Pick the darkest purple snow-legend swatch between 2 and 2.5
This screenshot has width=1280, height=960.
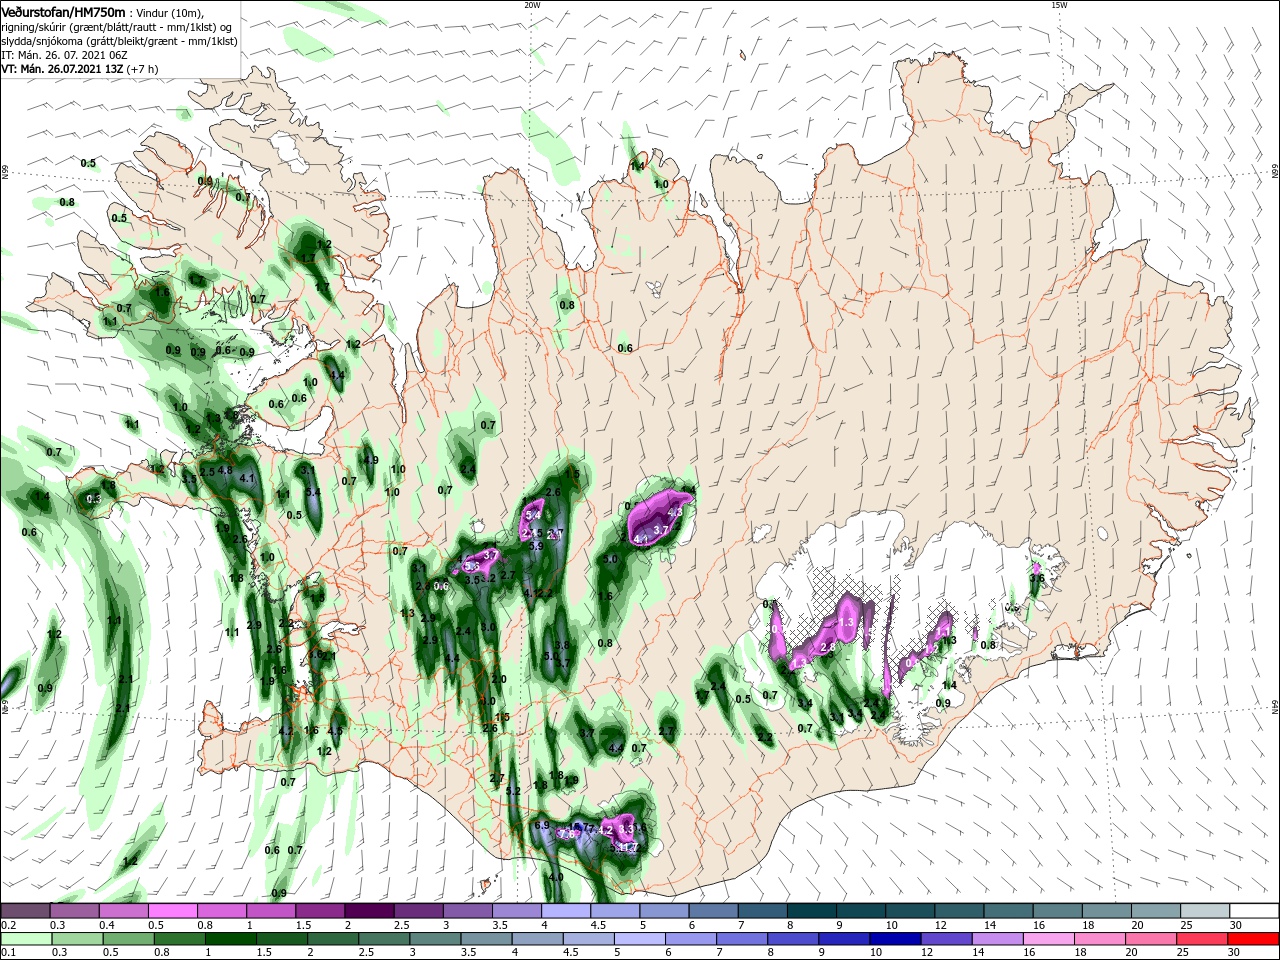coord(369,910)
